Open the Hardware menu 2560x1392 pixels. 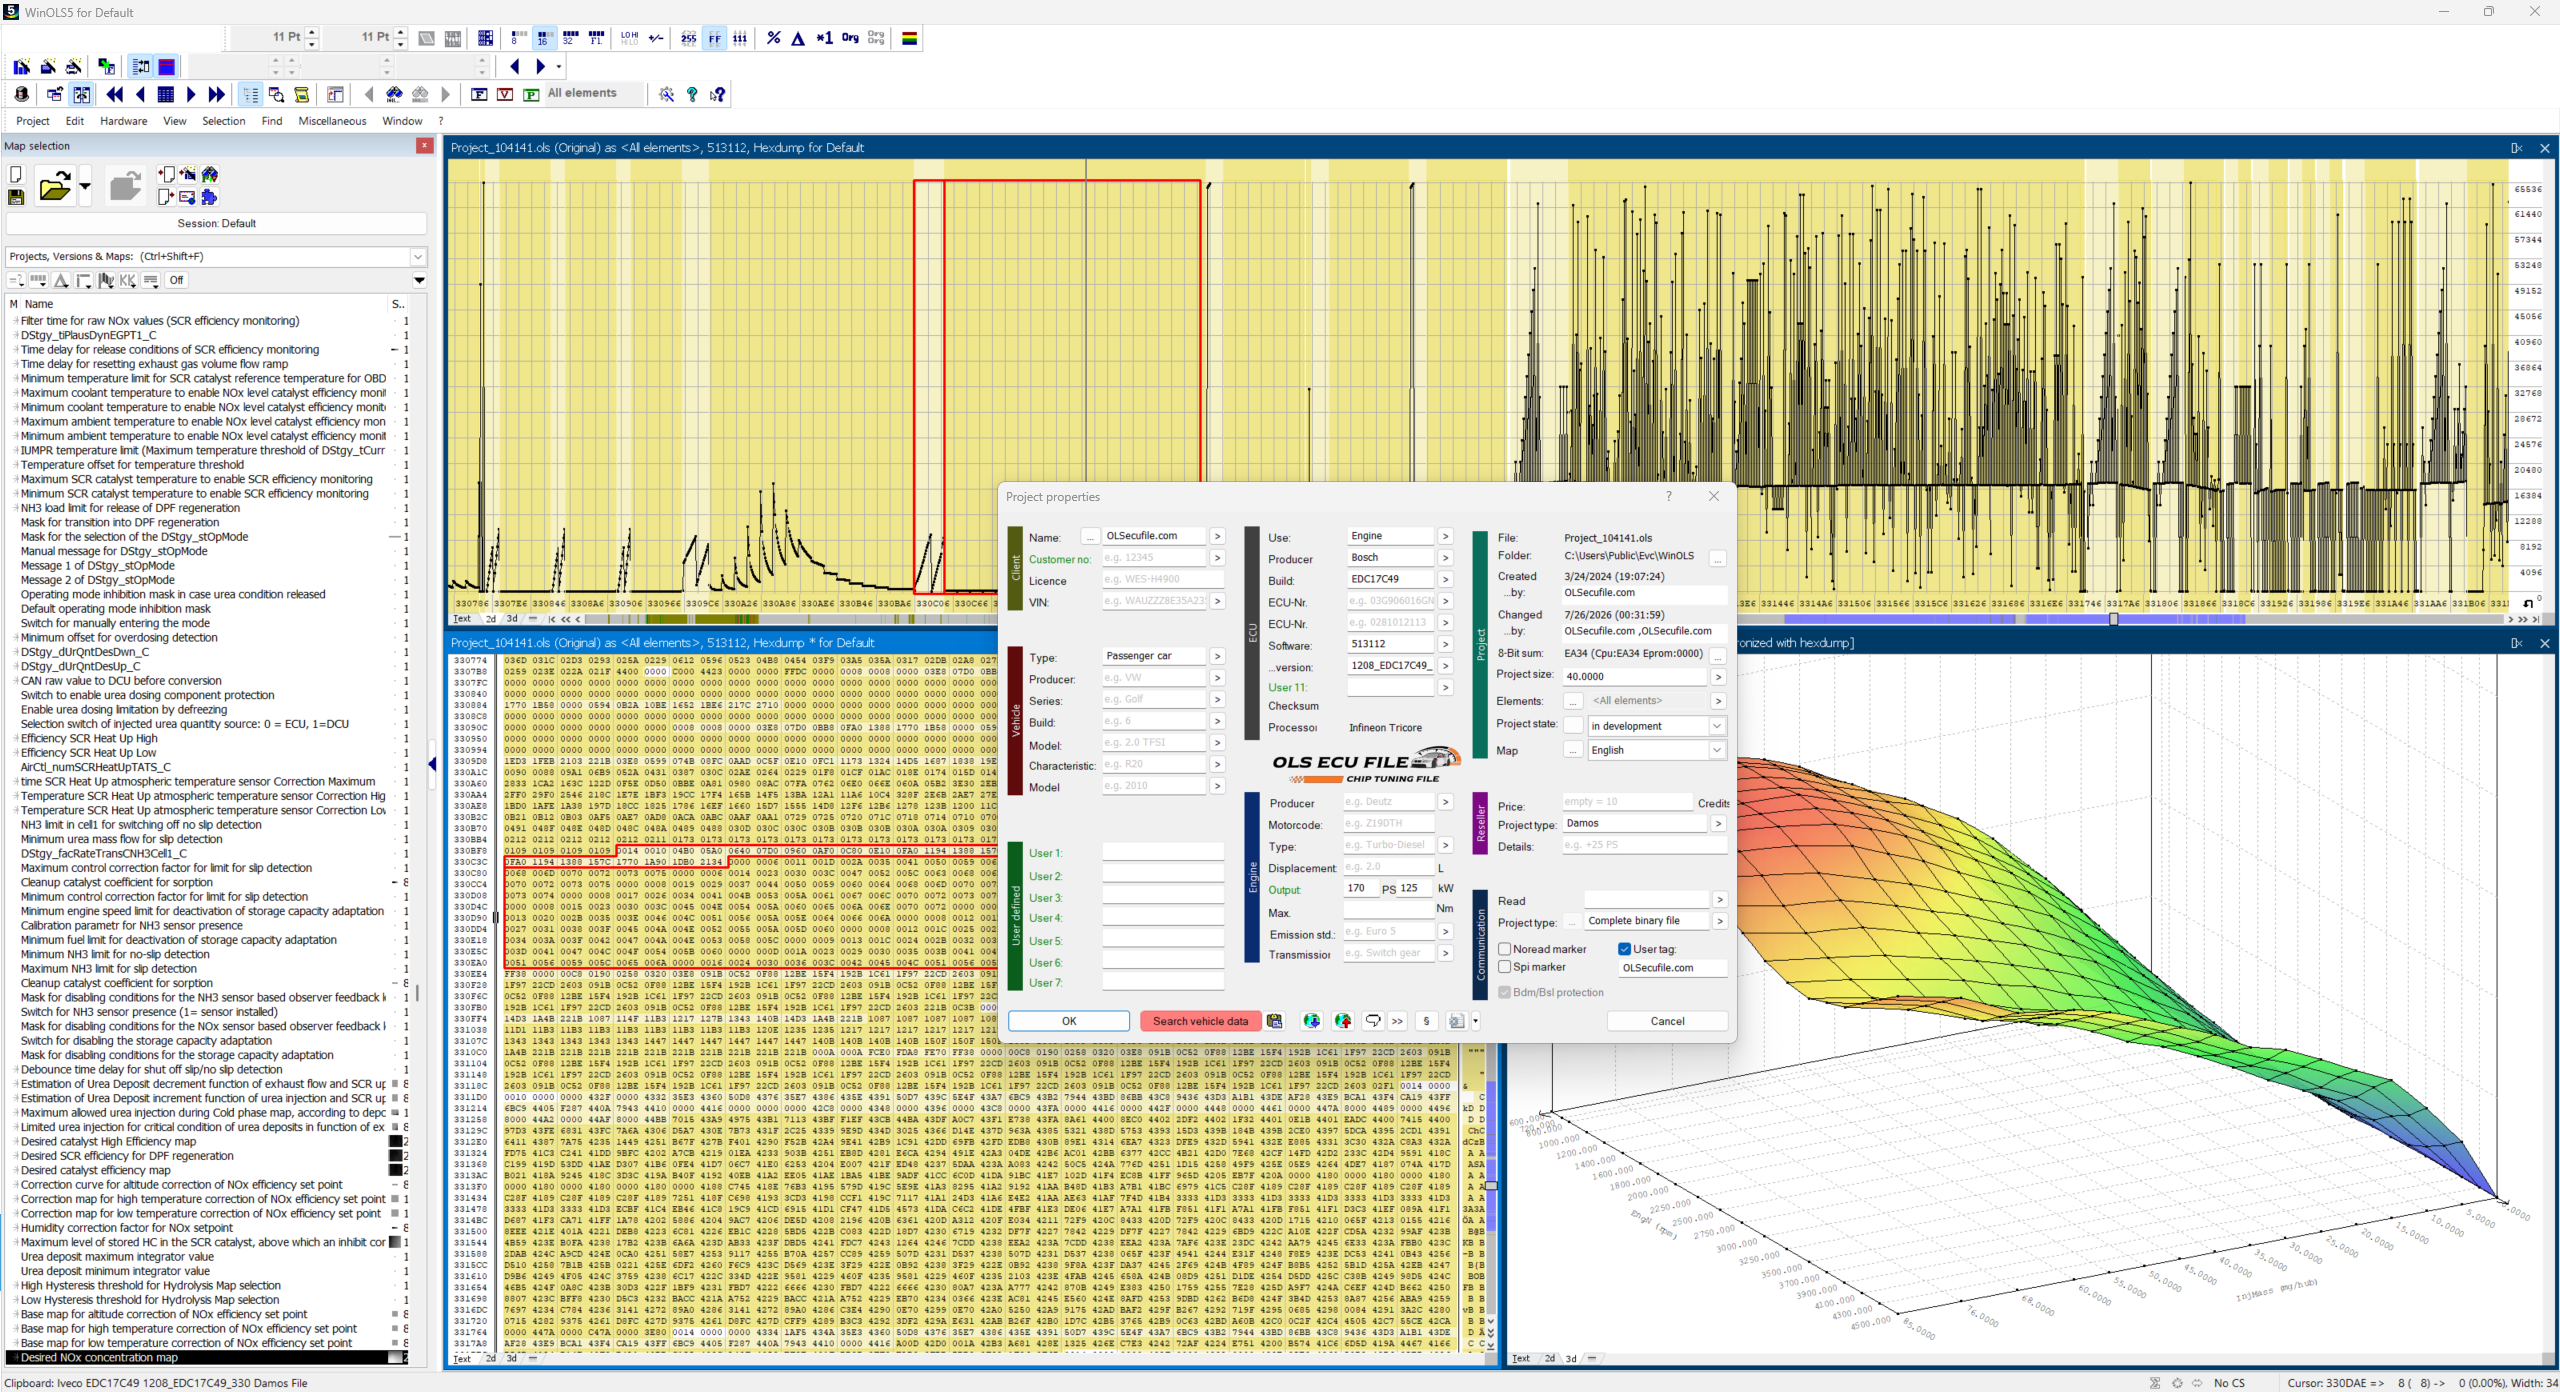point(123,121)
